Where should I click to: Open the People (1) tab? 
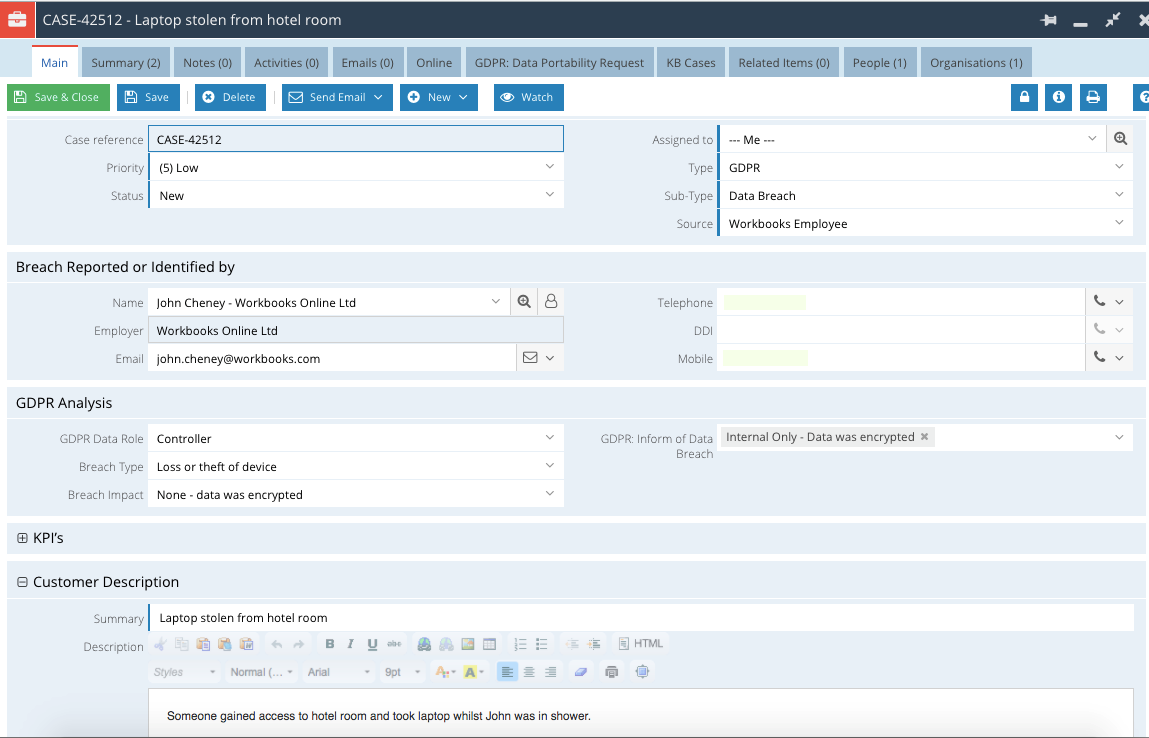click(x=879, y=62)
